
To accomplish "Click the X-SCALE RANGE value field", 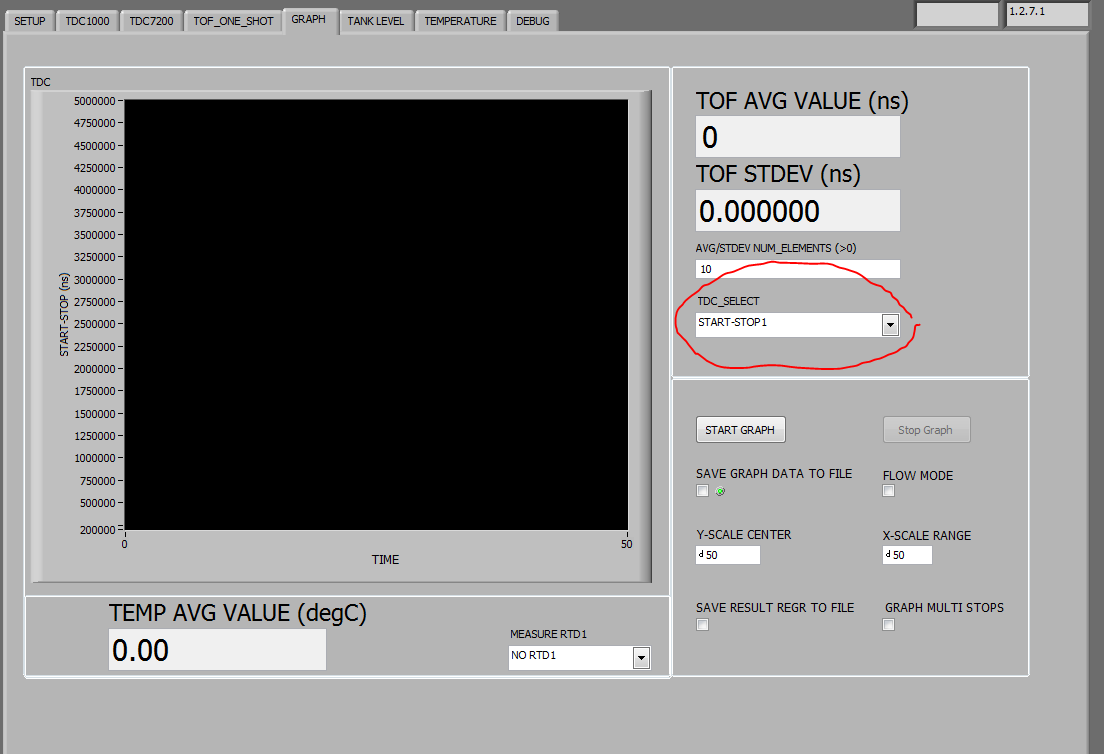I will pyautogui.click(x=907, y=555).
